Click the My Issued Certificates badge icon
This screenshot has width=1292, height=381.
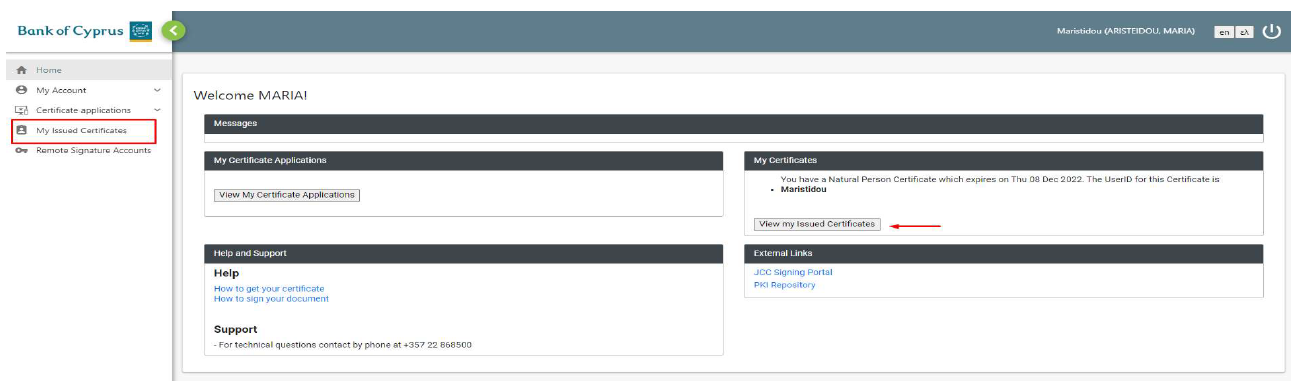[x=21, y=130]
